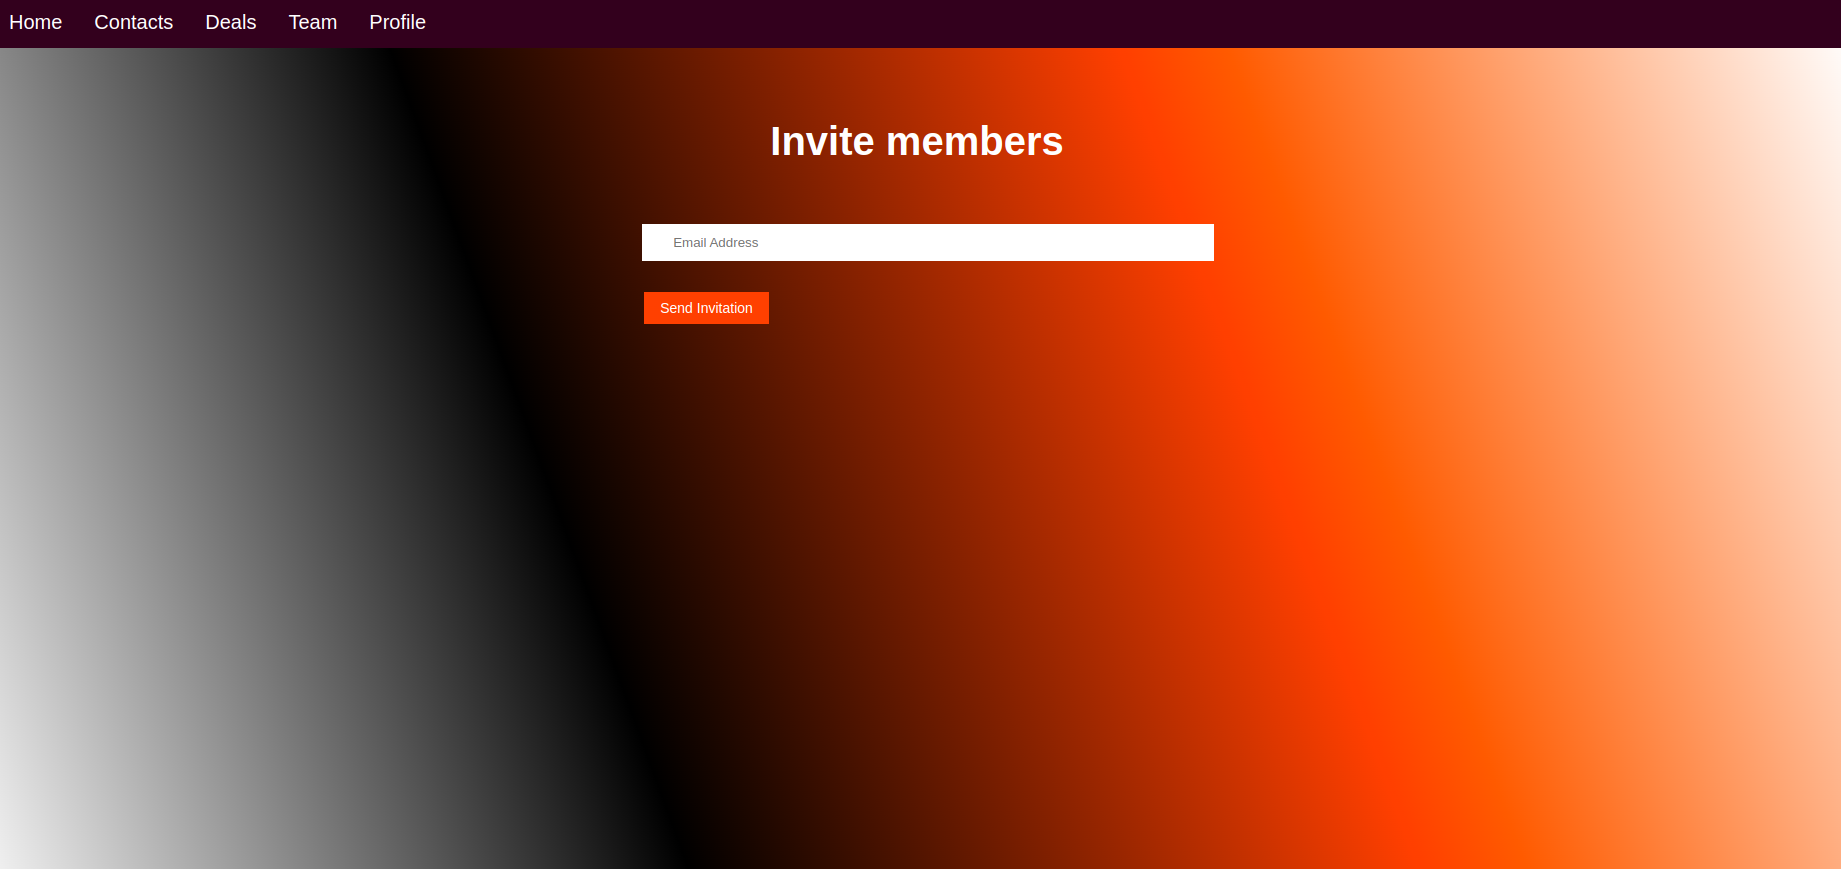Open the Profile page

(397, 22)
